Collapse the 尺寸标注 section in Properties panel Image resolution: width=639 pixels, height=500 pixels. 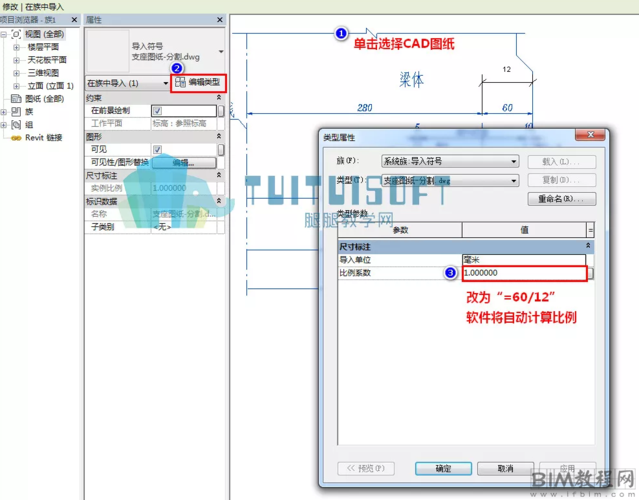[x=219, y=175]
